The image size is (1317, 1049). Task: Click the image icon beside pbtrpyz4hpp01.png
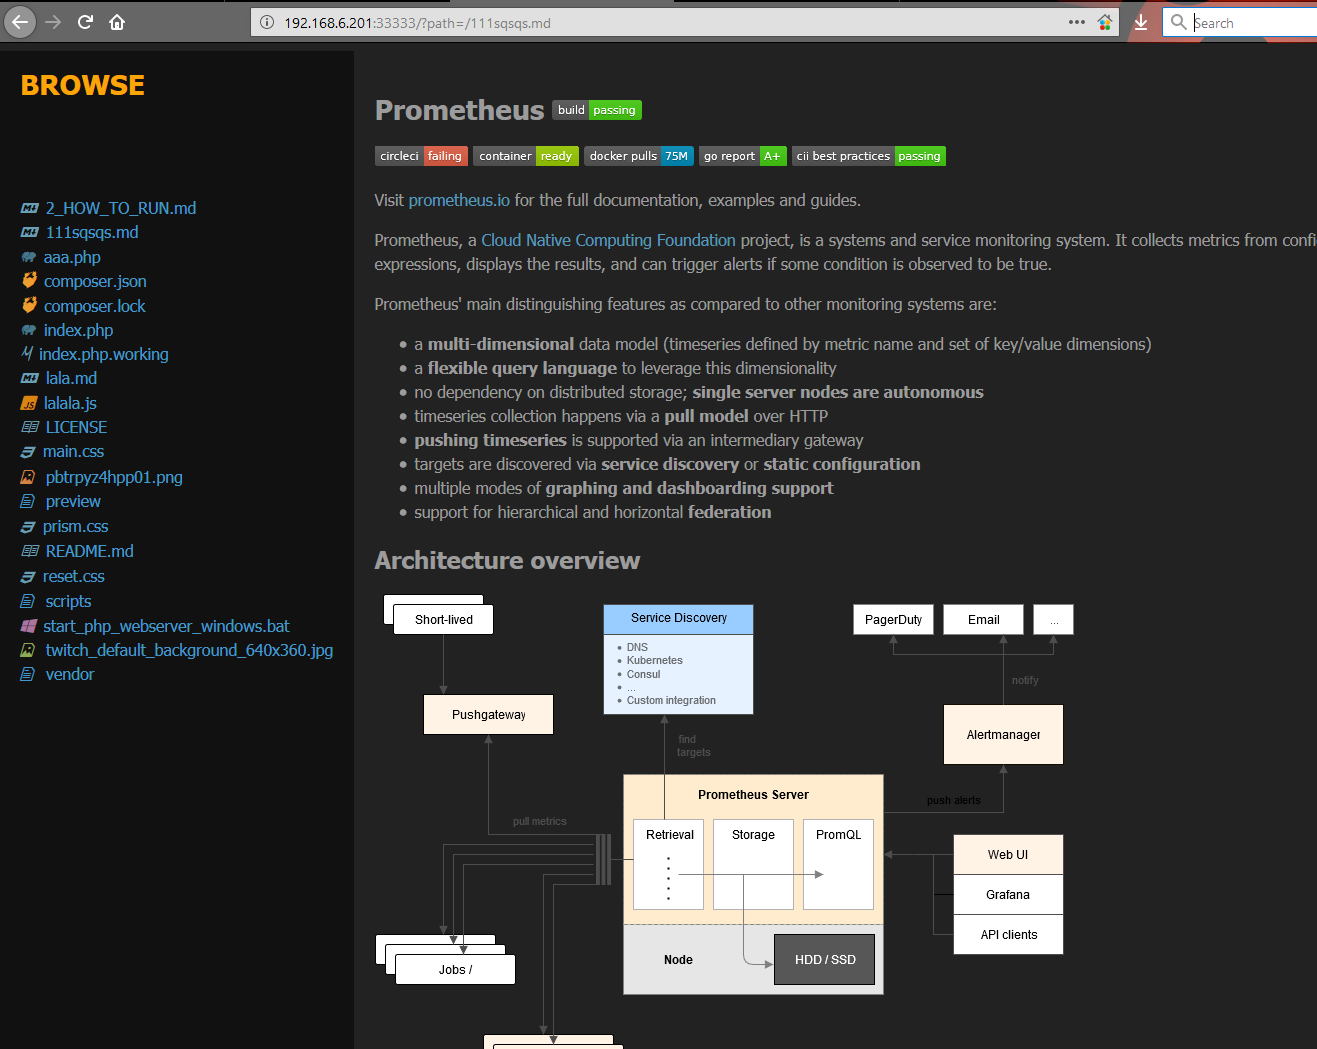(x=28, y=477)
